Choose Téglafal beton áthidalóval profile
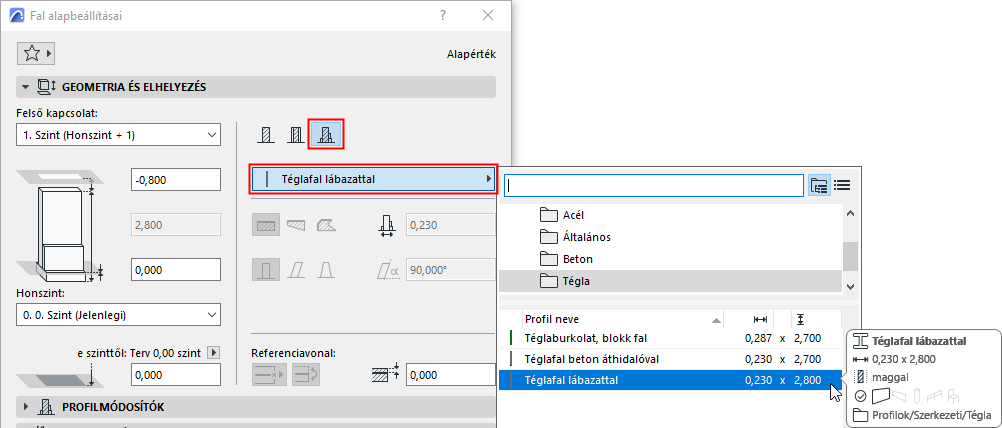Viewport: 1002px width, 428px height. click(592, 359)
